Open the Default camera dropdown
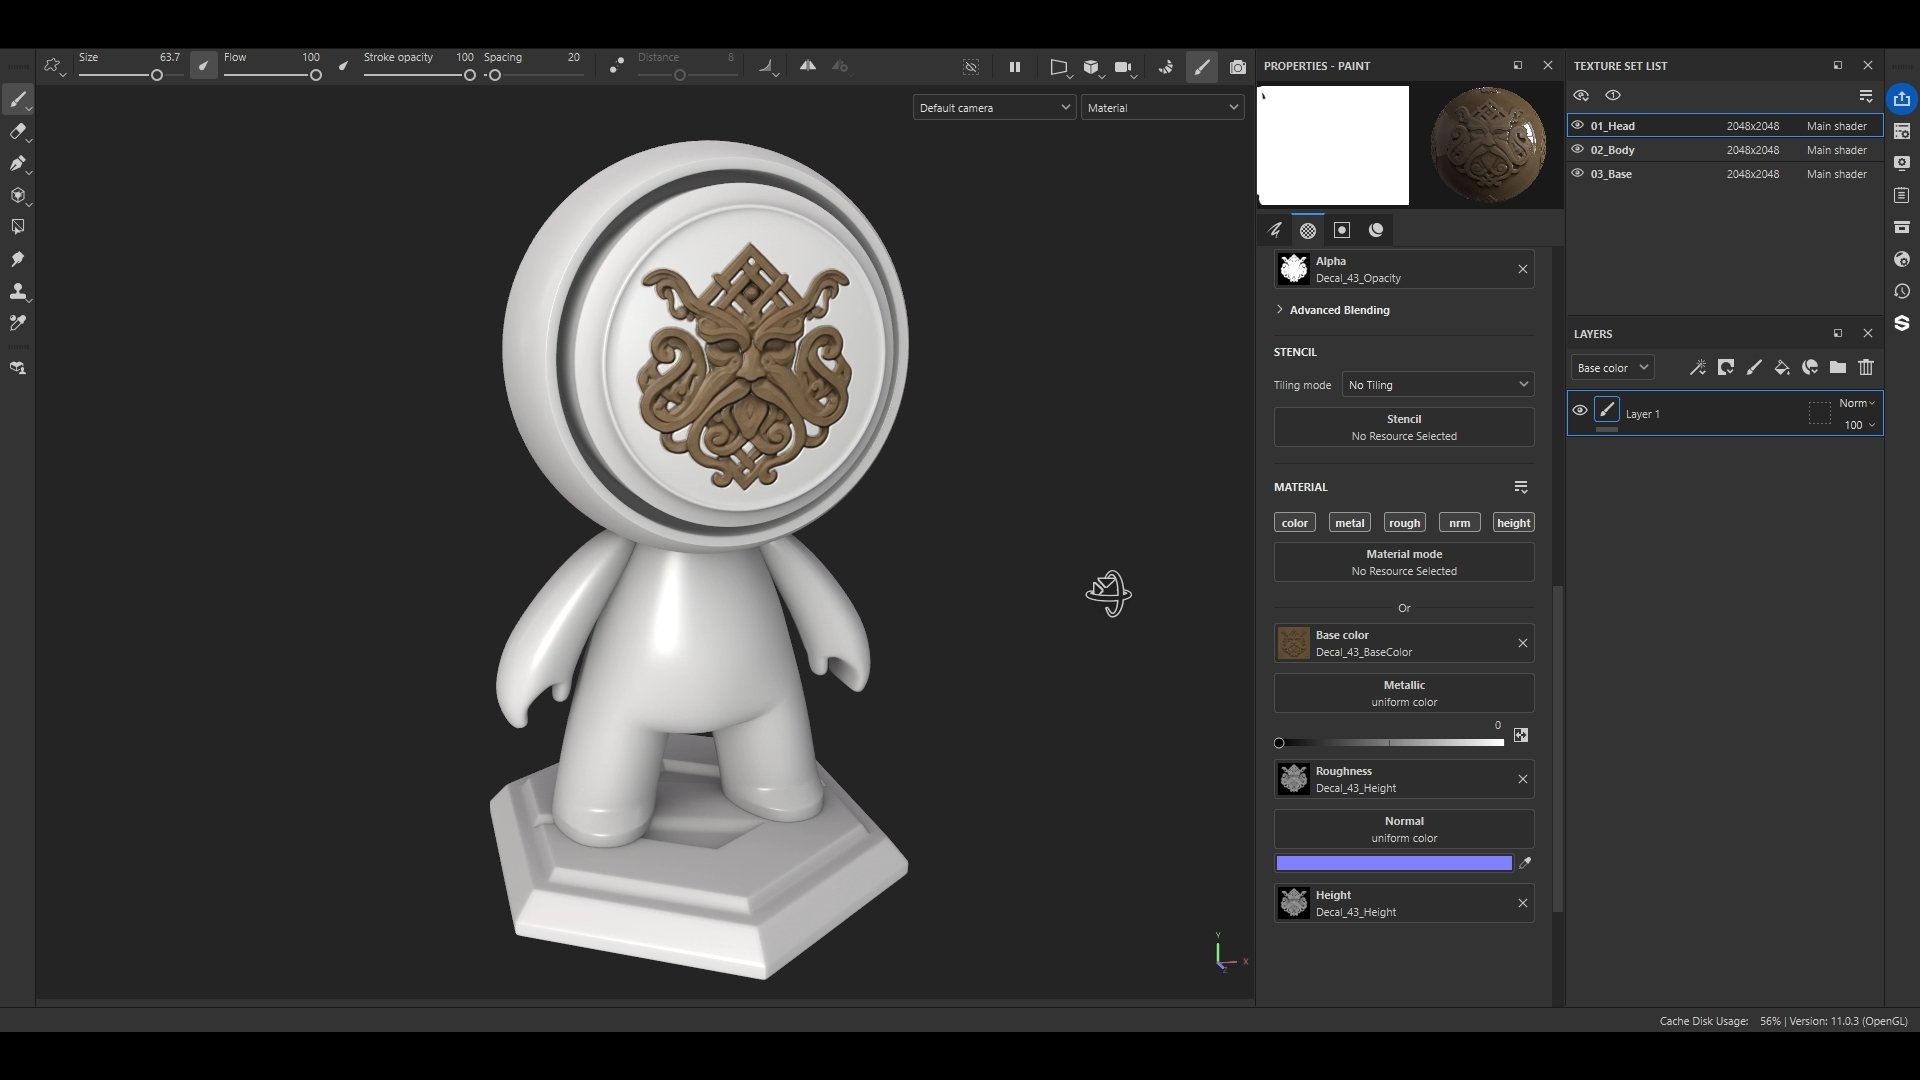Screen dimensions: 1920x1080 994,108
